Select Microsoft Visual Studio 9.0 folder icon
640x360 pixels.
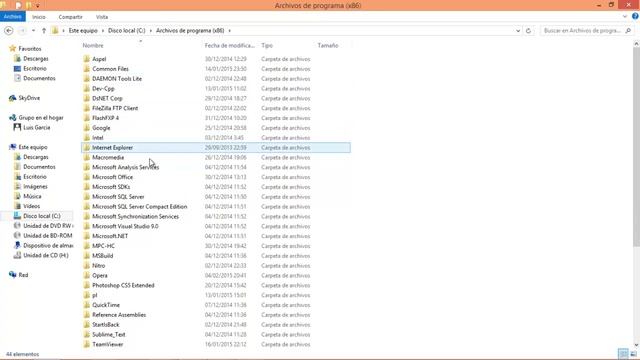click(x=87, y=226)
